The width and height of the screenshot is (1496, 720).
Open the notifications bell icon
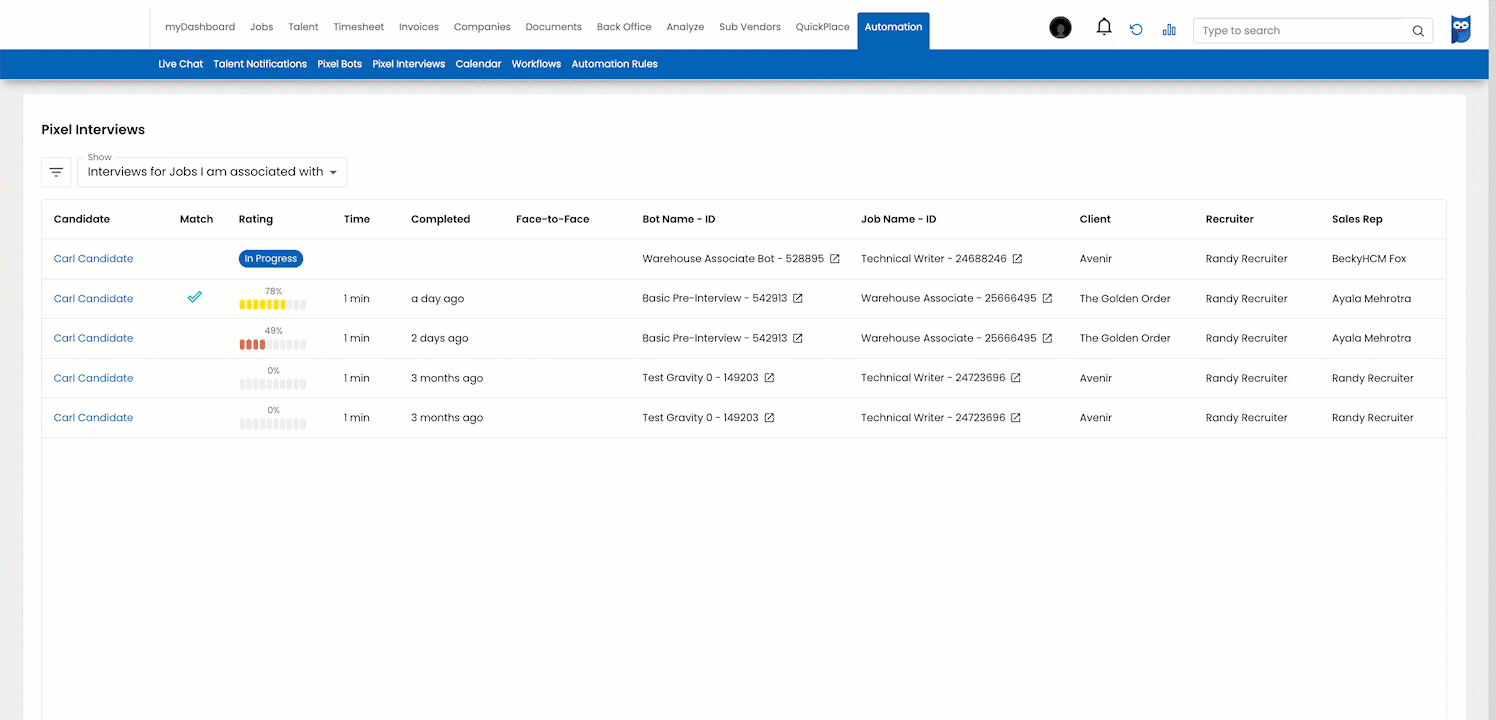pyautogui.click(x=1104, y=28)
